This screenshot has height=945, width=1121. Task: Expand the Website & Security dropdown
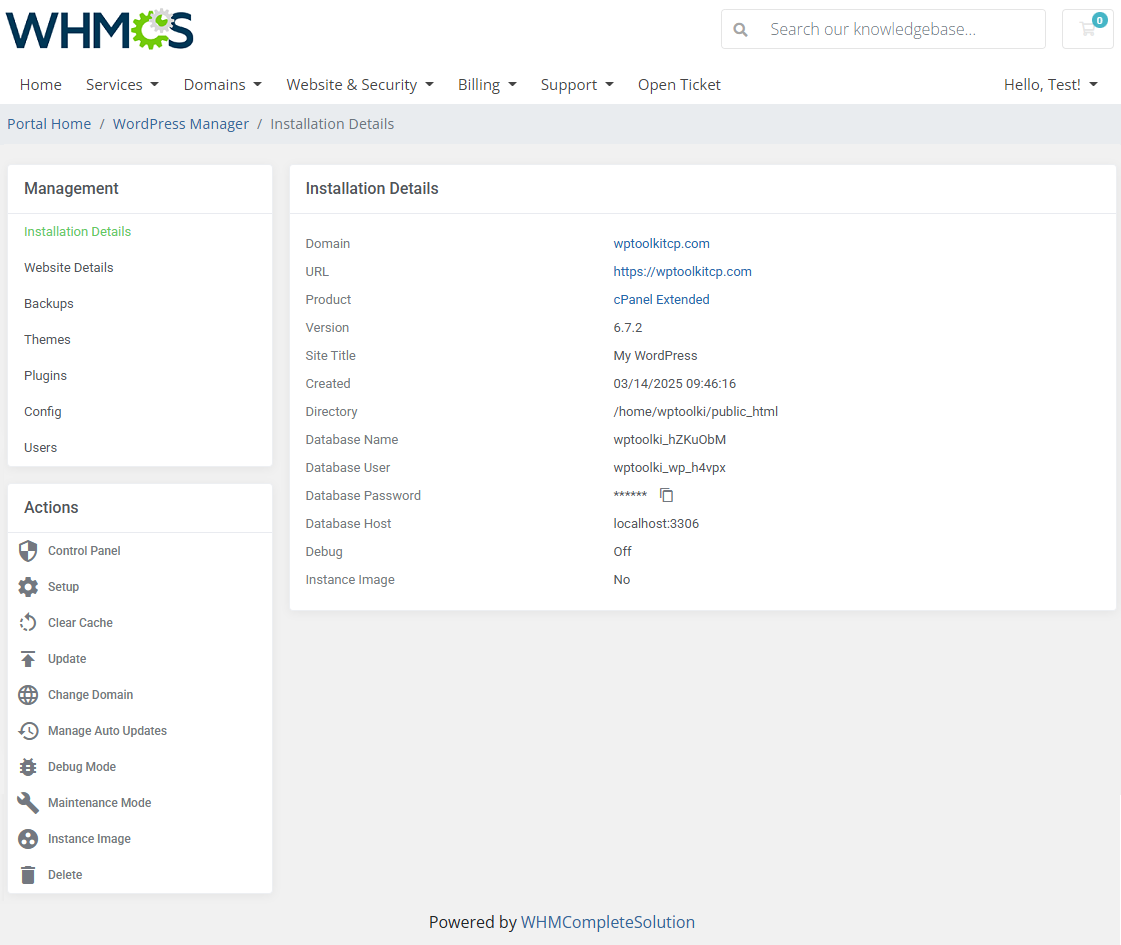point(360,84)
